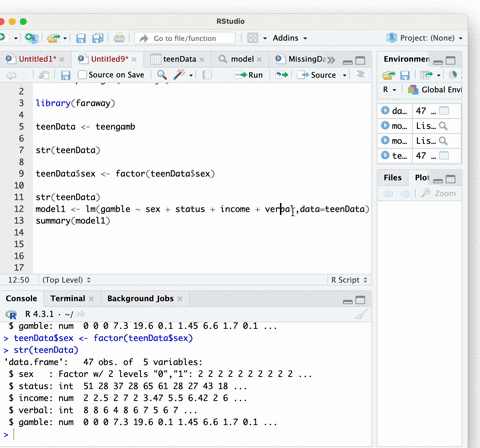Screen dimensions: 480x448
Task: Open R language selector in Environment pane
Action: coord(389,90)
